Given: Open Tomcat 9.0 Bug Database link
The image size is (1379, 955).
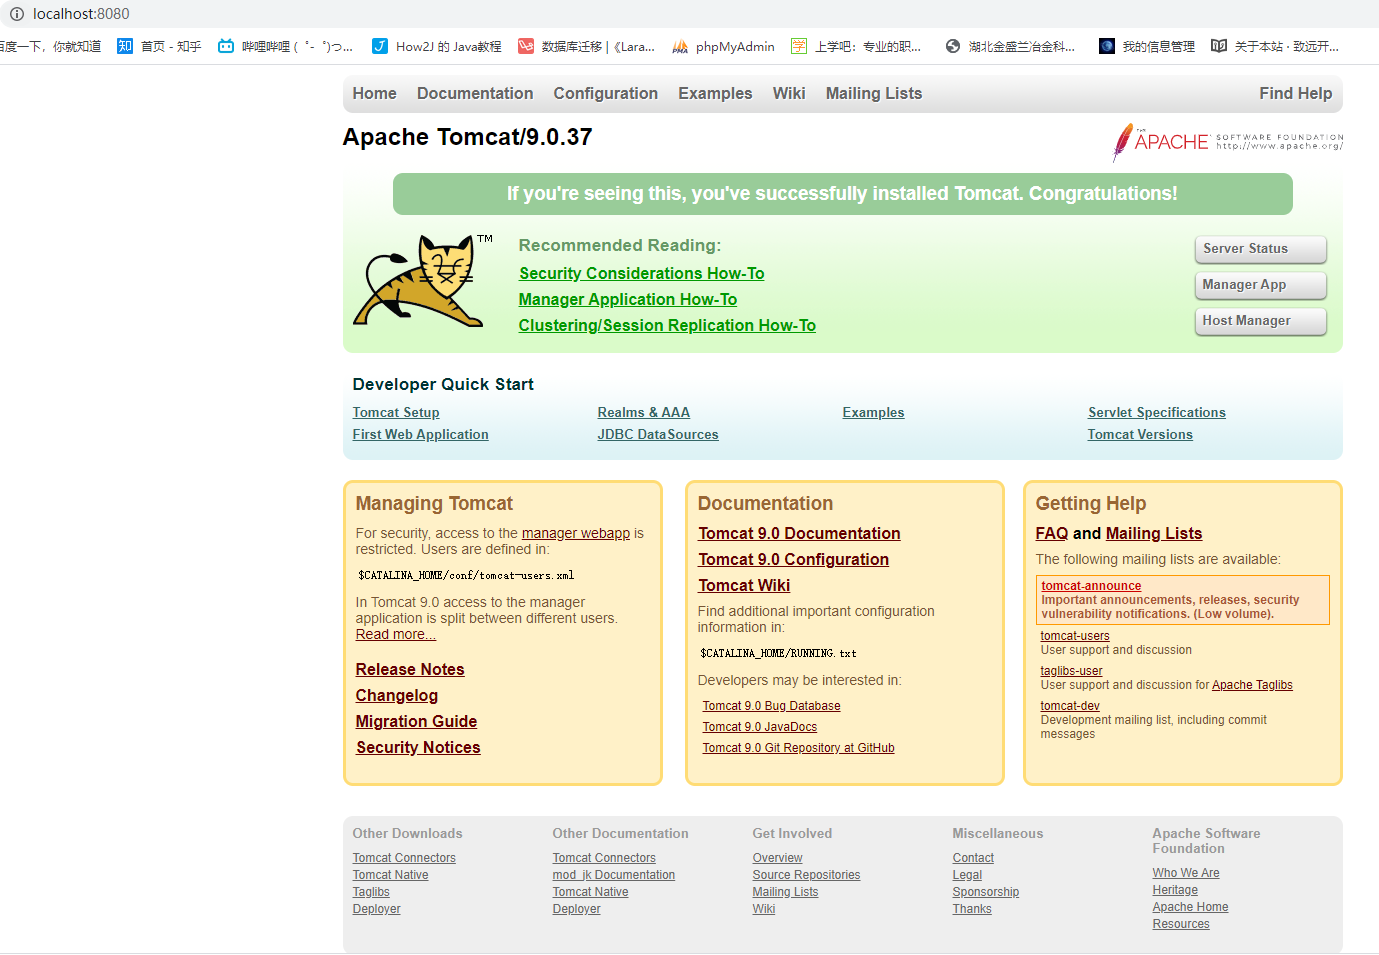Looking at the screenshot, I should 771,706.
